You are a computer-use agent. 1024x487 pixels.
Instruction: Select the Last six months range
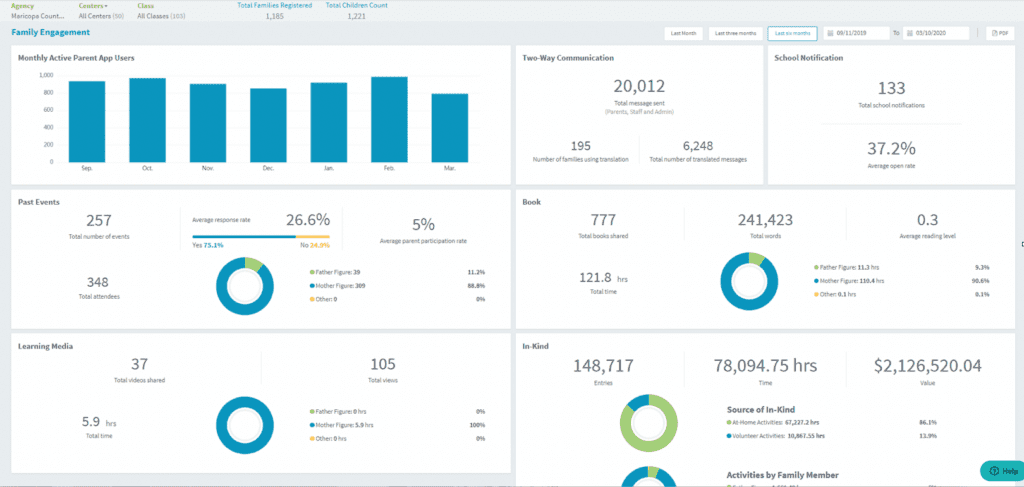[793, 33]
